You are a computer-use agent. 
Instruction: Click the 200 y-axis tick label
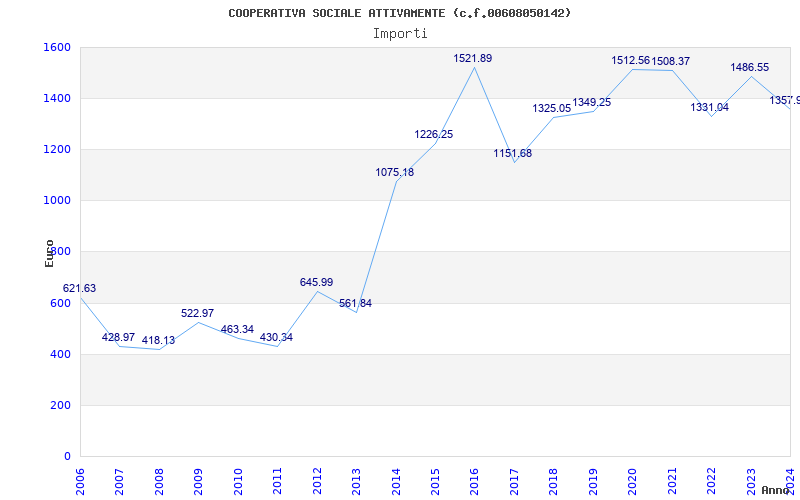click(61, 406)
